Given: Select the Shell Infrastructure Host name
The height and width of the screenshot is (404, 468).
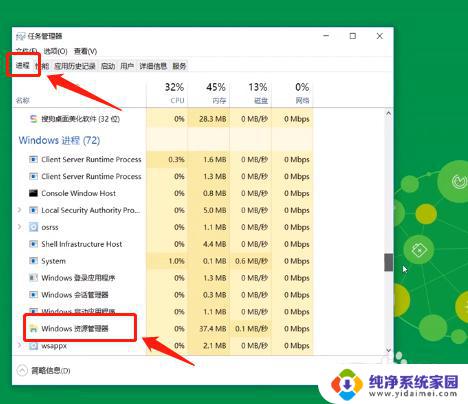Looking at the screenshot, I should tap(82, 244).
